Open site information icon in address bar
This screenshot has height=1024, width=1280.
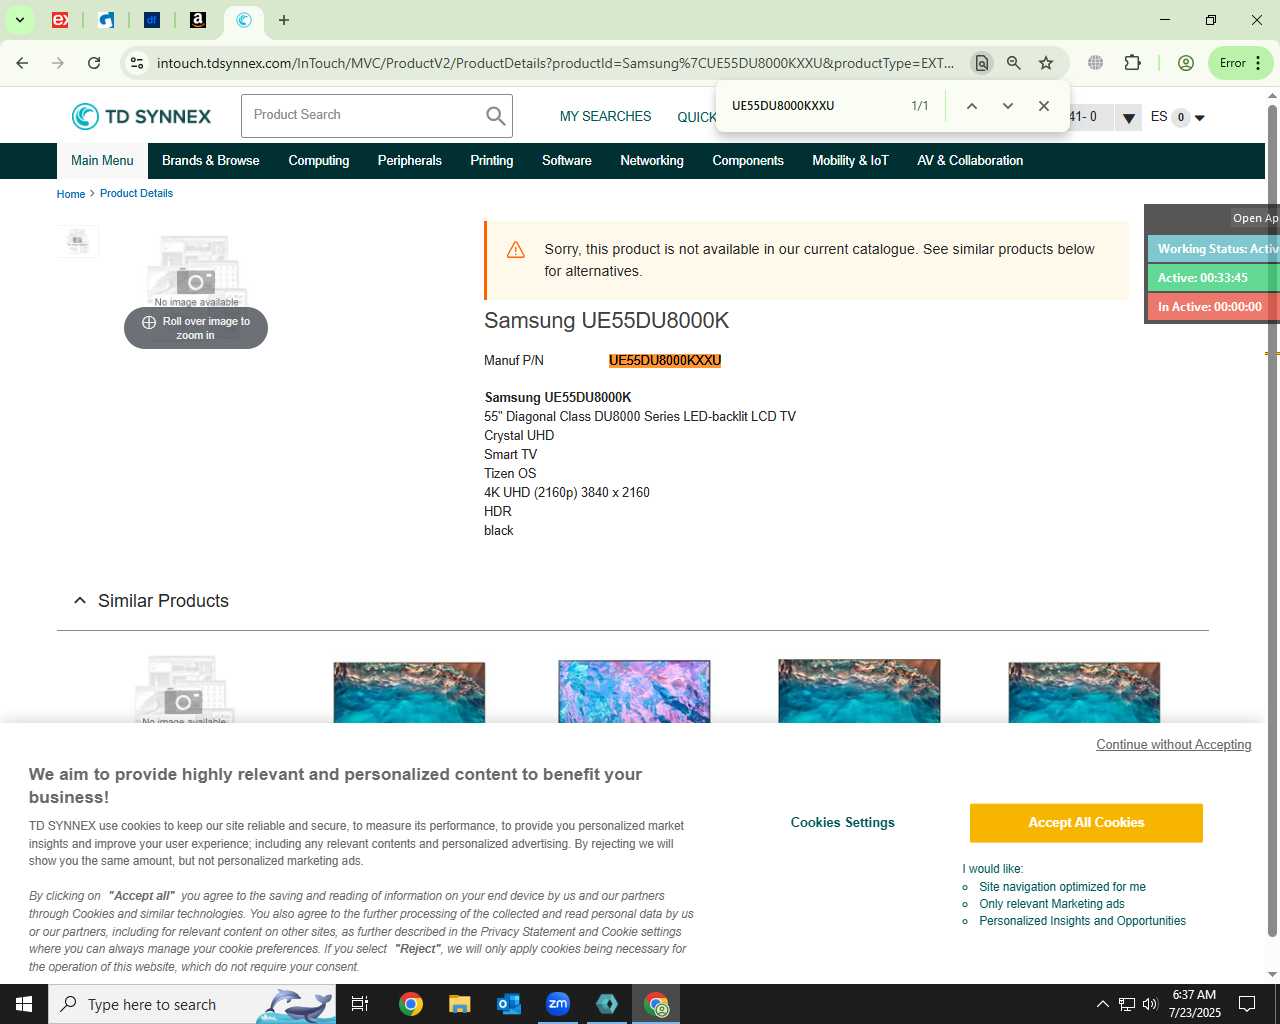click(137, 63)
